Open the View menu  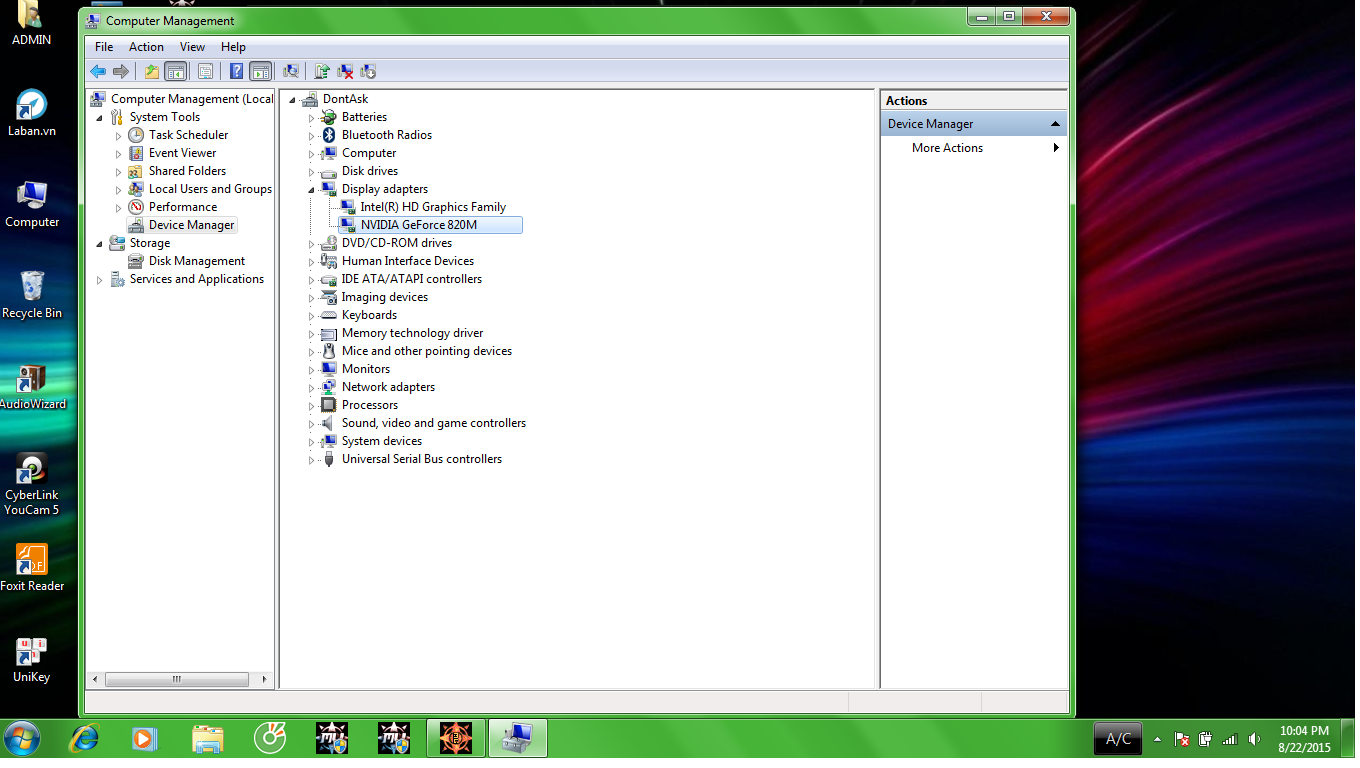pyautogui.click(x=192, y=47)
